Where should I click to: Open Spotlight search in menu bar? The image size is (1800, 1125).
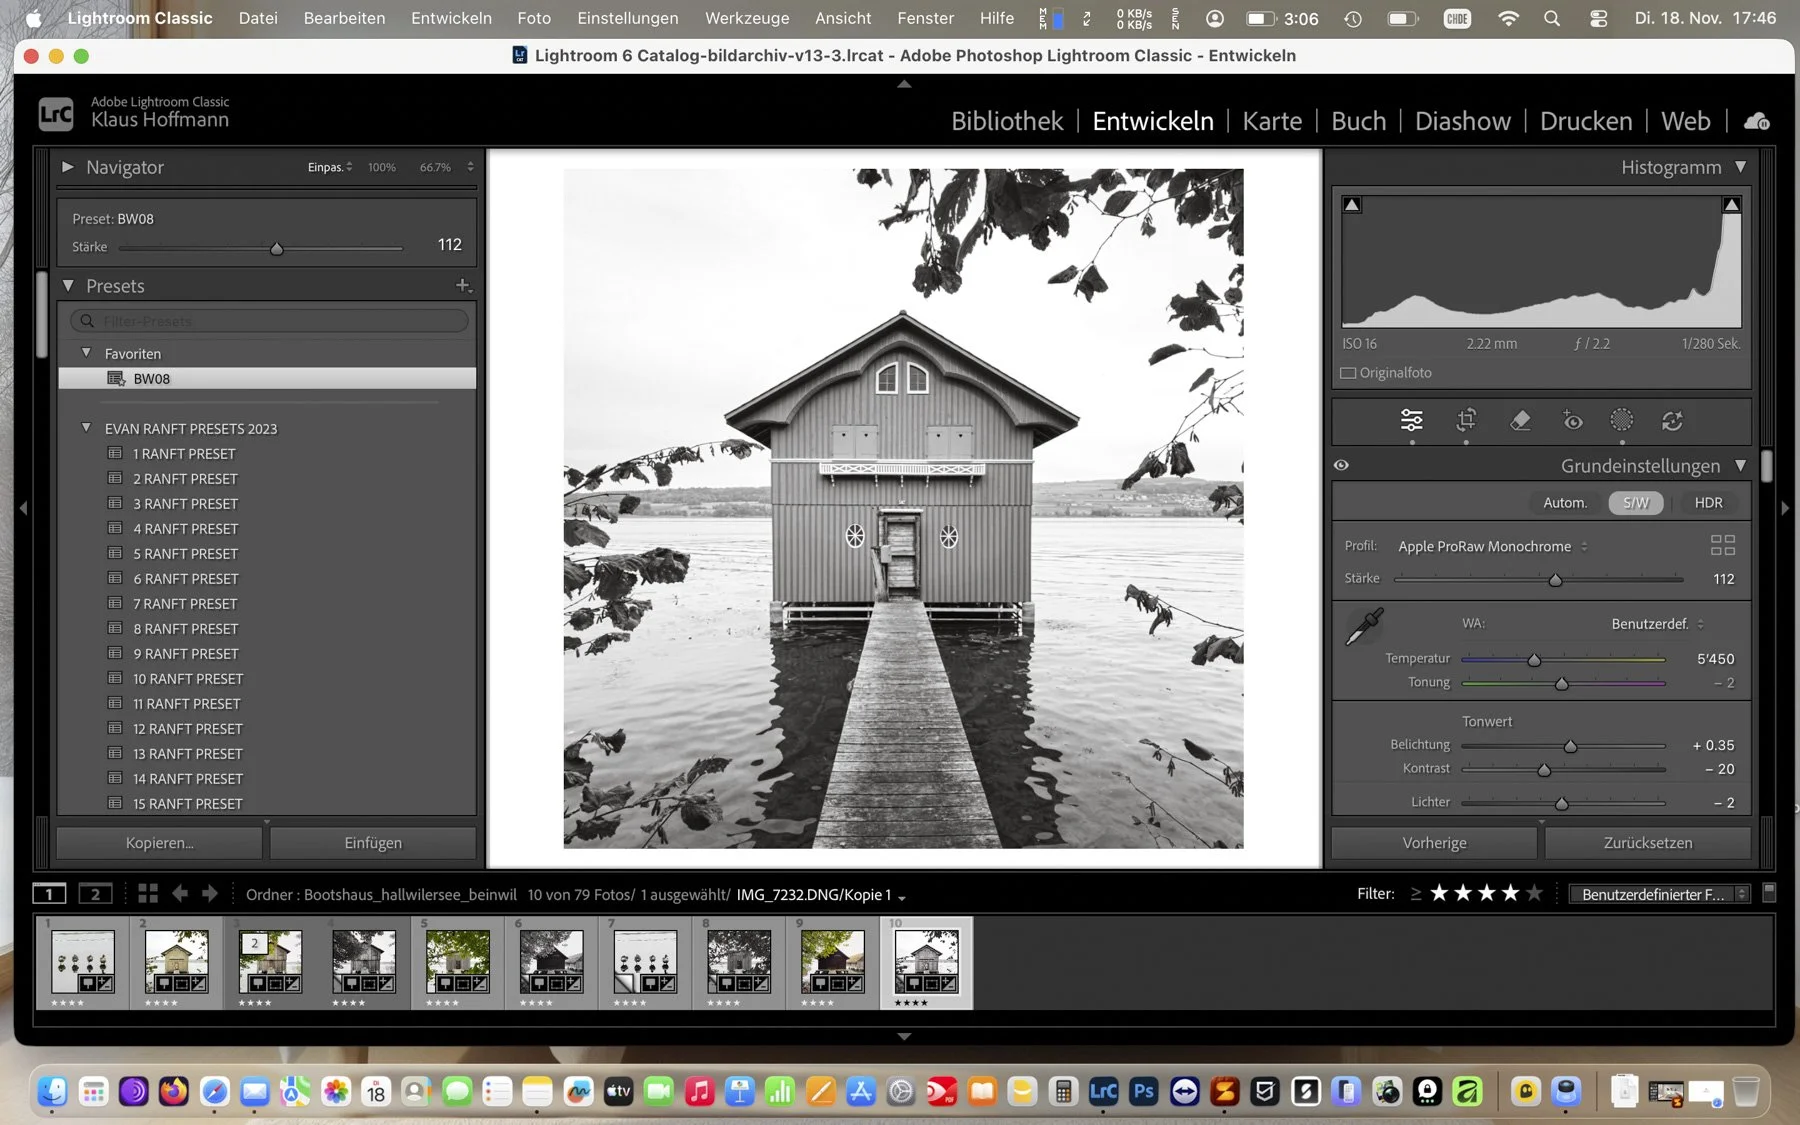(x=1551, y=18)
